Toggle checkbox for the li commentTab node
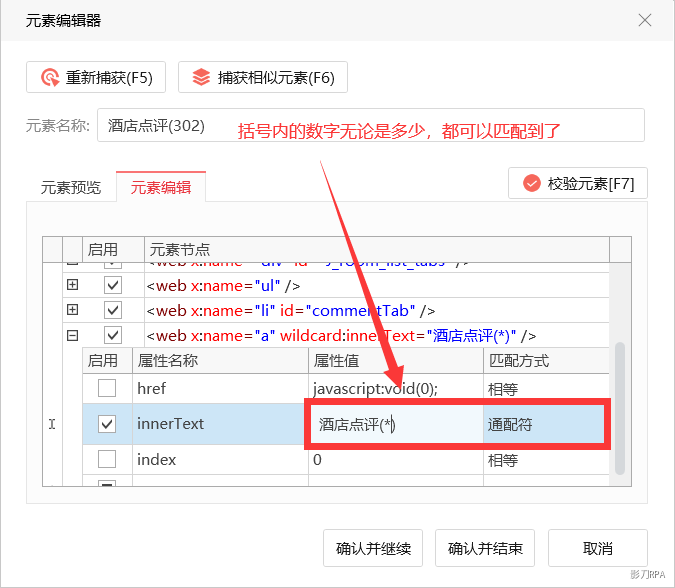The image size is (675, 588). (113, 311)
